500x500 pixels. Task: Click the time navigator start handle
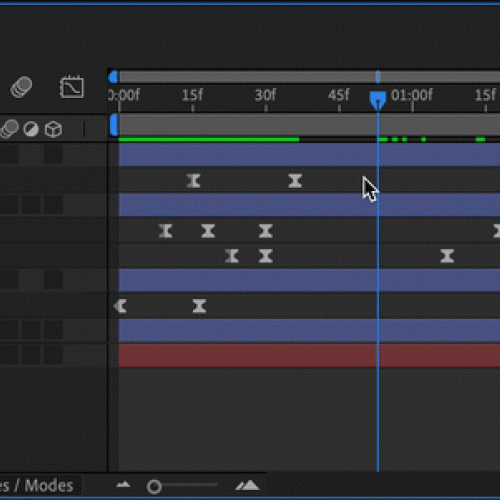coord(113,77)
